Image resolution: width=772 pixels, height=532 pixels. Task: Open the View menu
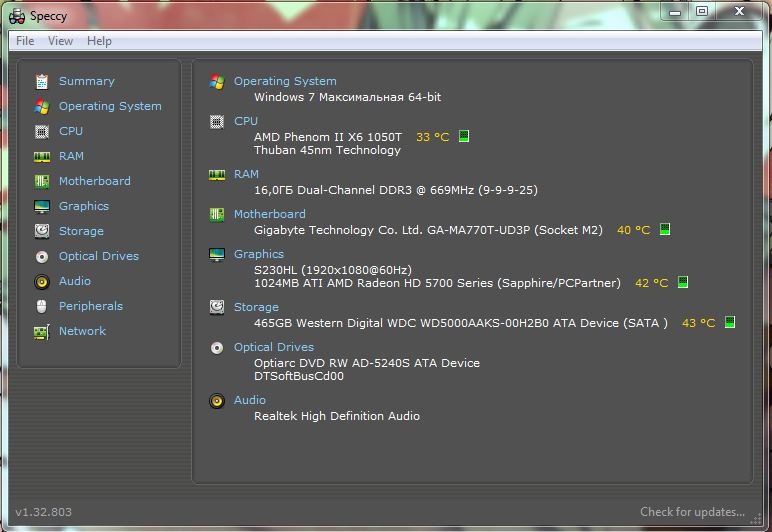(x=61, y=41)
